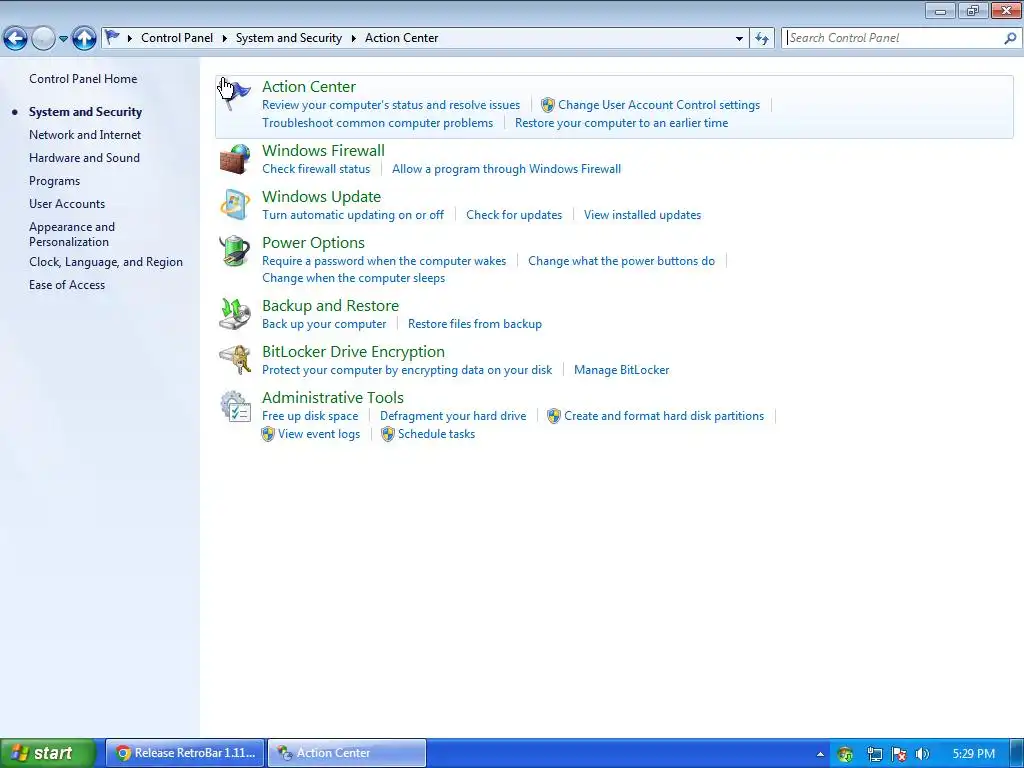Click the network tray icon

[874, 754]
